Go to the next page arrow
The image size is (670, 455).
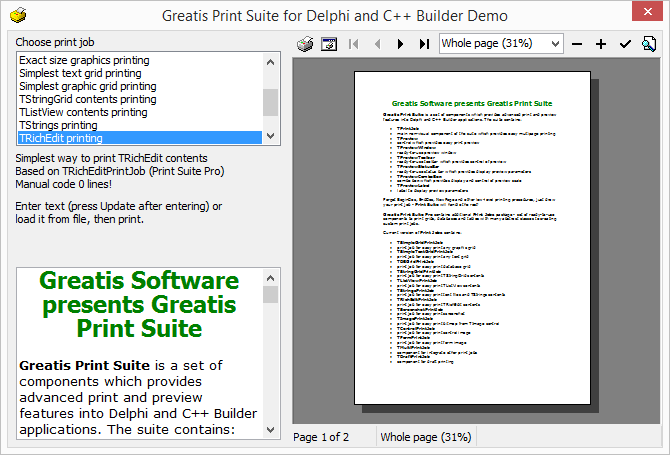click(401, 44)
